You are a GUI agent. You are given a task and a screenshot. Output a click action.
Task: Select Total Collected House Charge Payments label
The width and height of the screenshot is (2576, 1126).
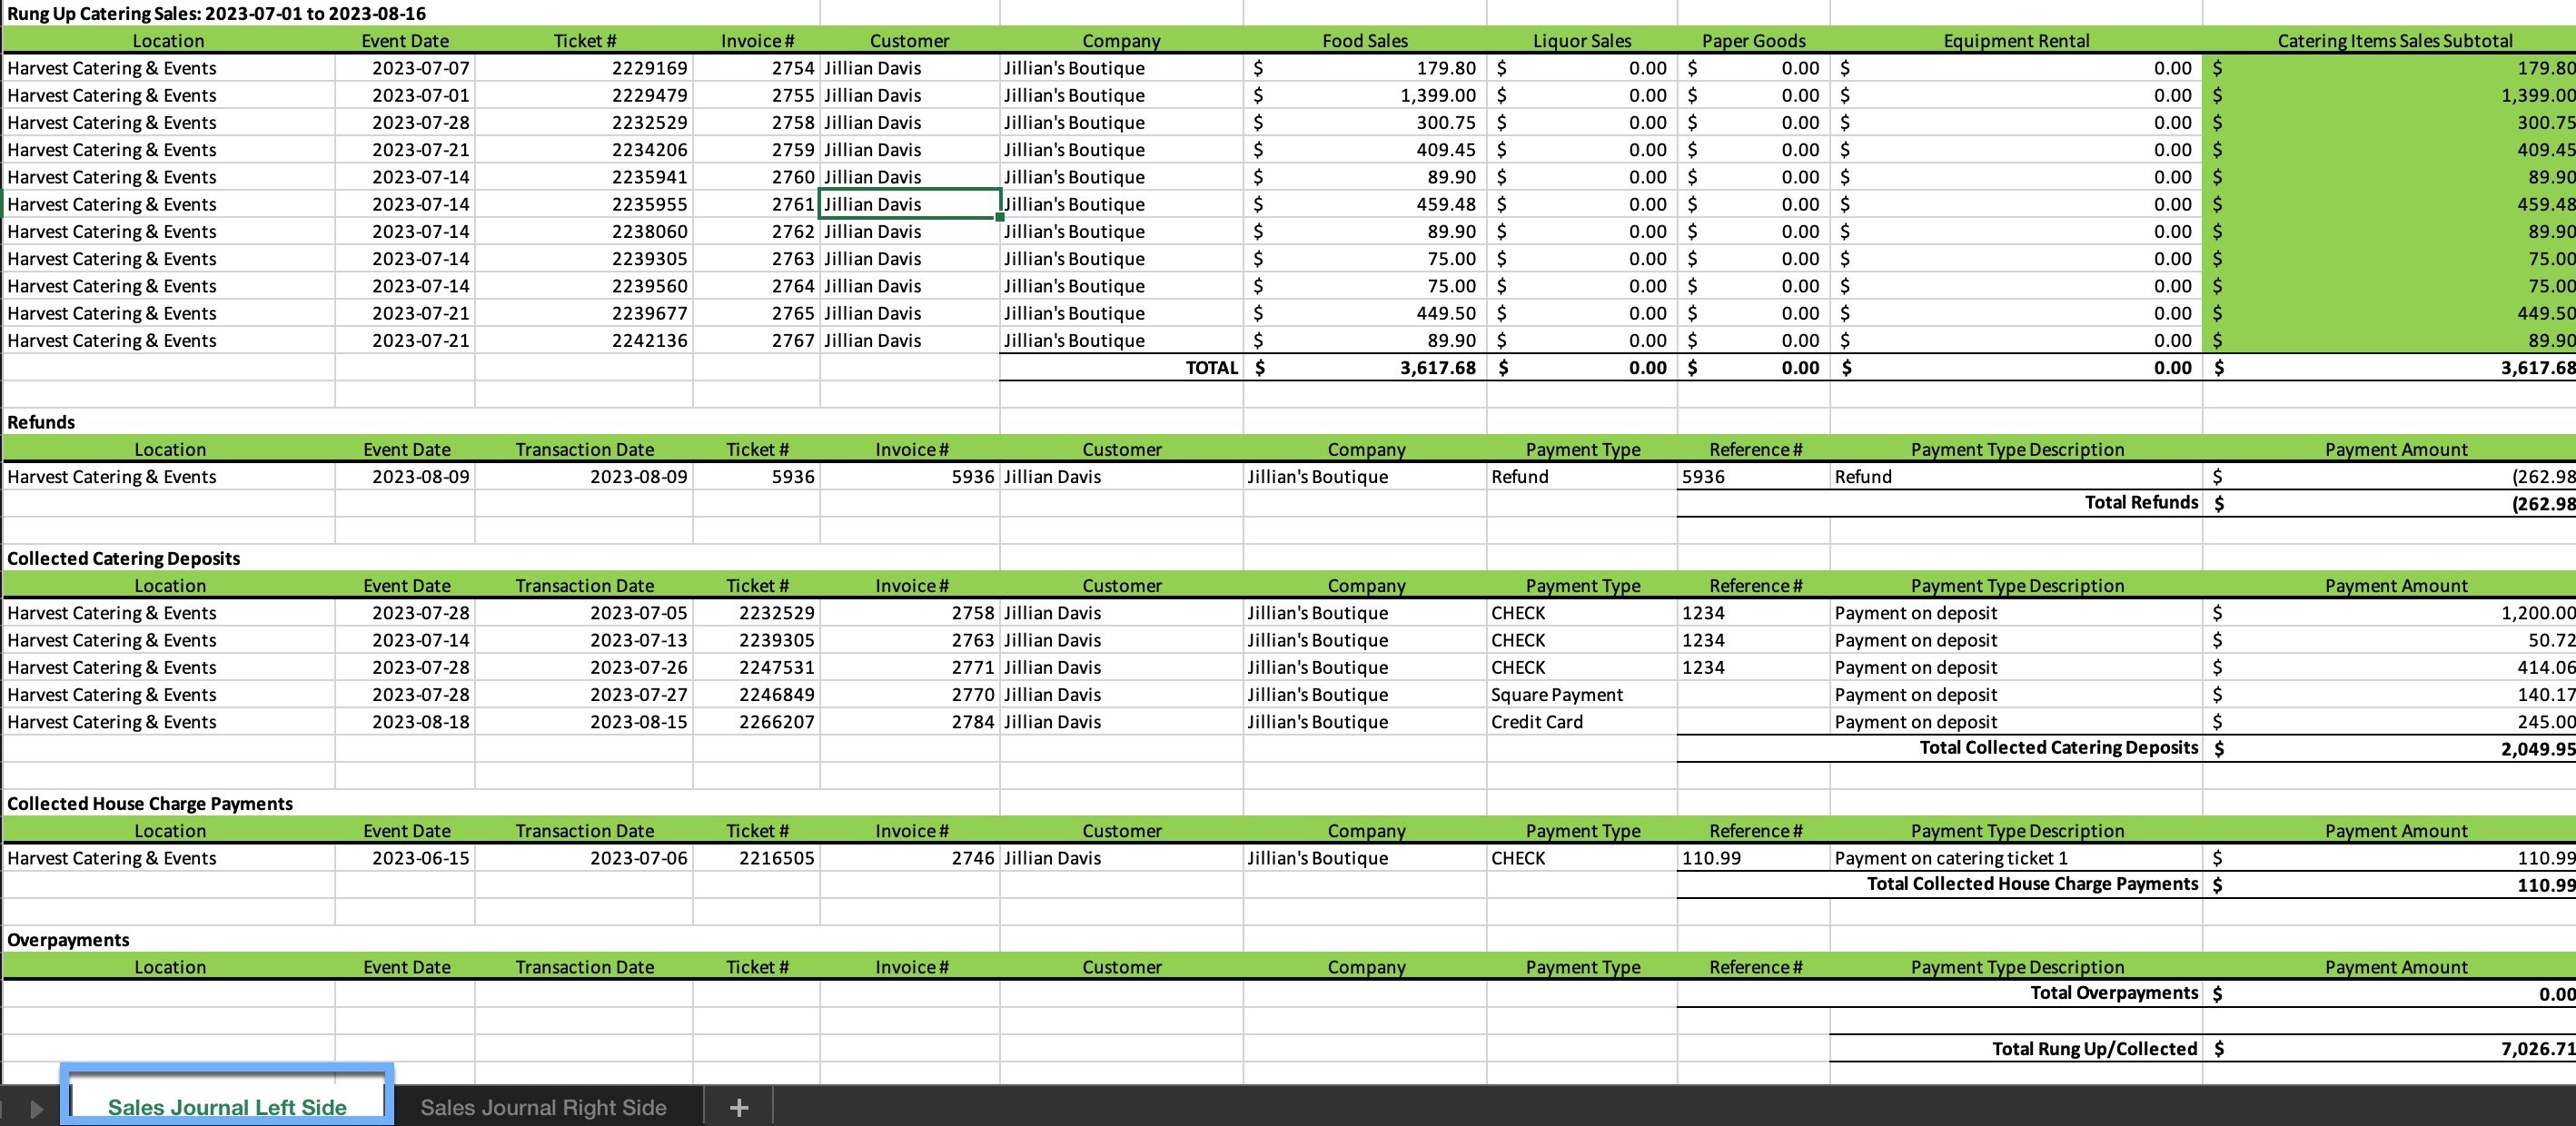(2032, 883)
